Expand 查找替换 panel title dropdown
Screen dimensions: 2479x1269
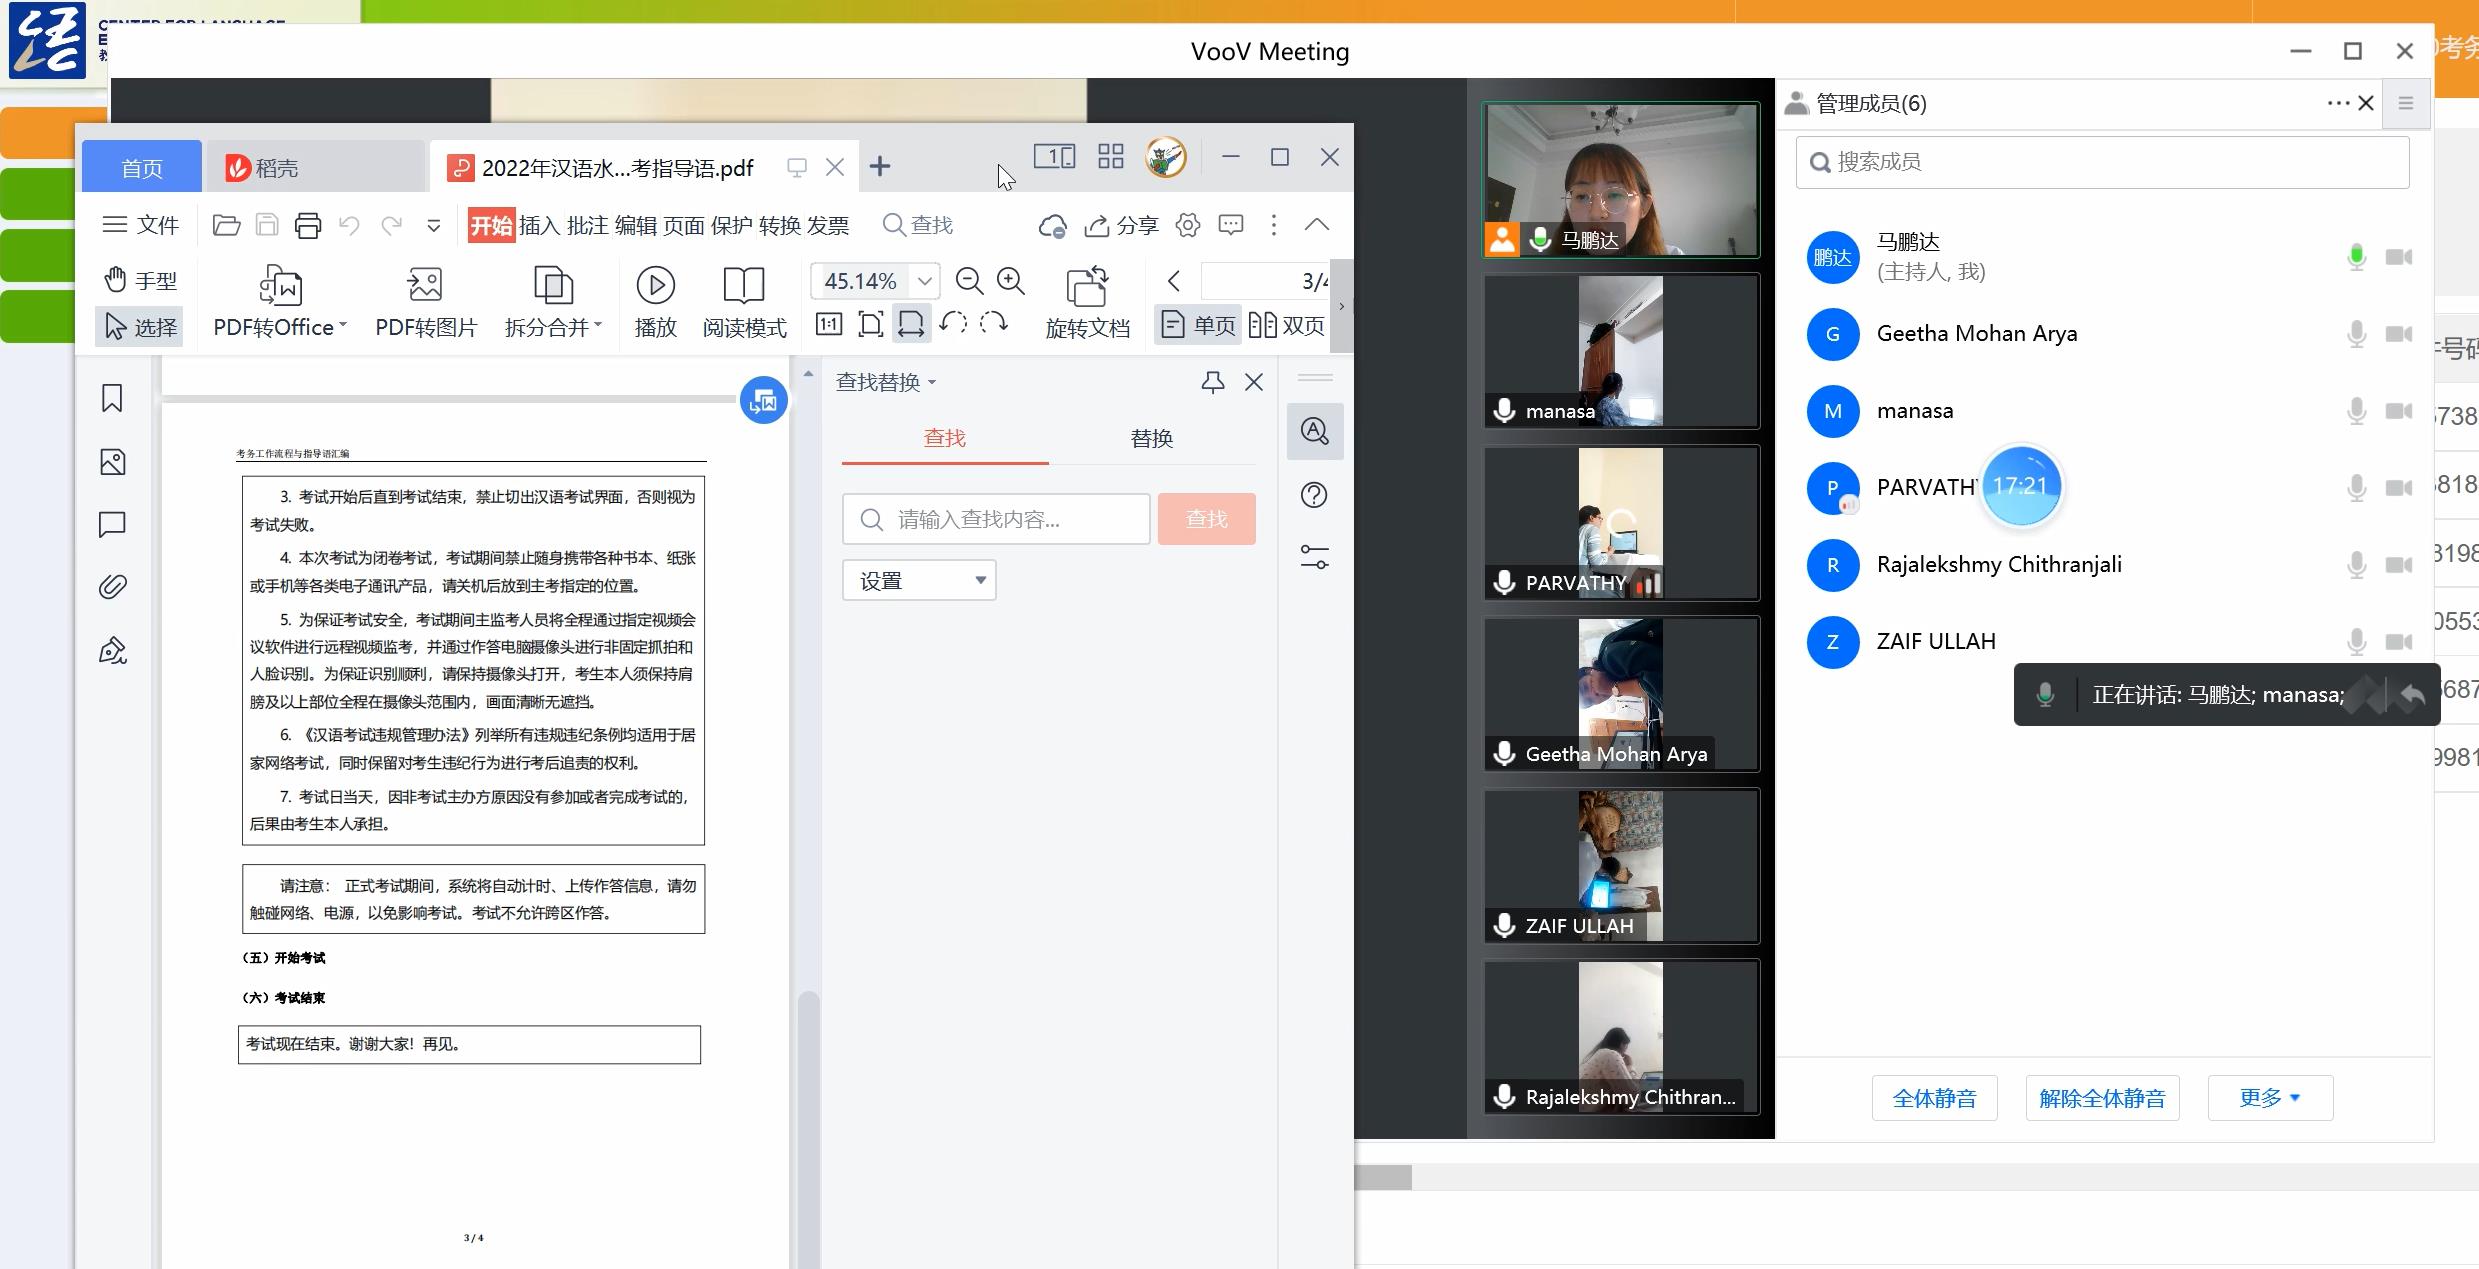932,382
